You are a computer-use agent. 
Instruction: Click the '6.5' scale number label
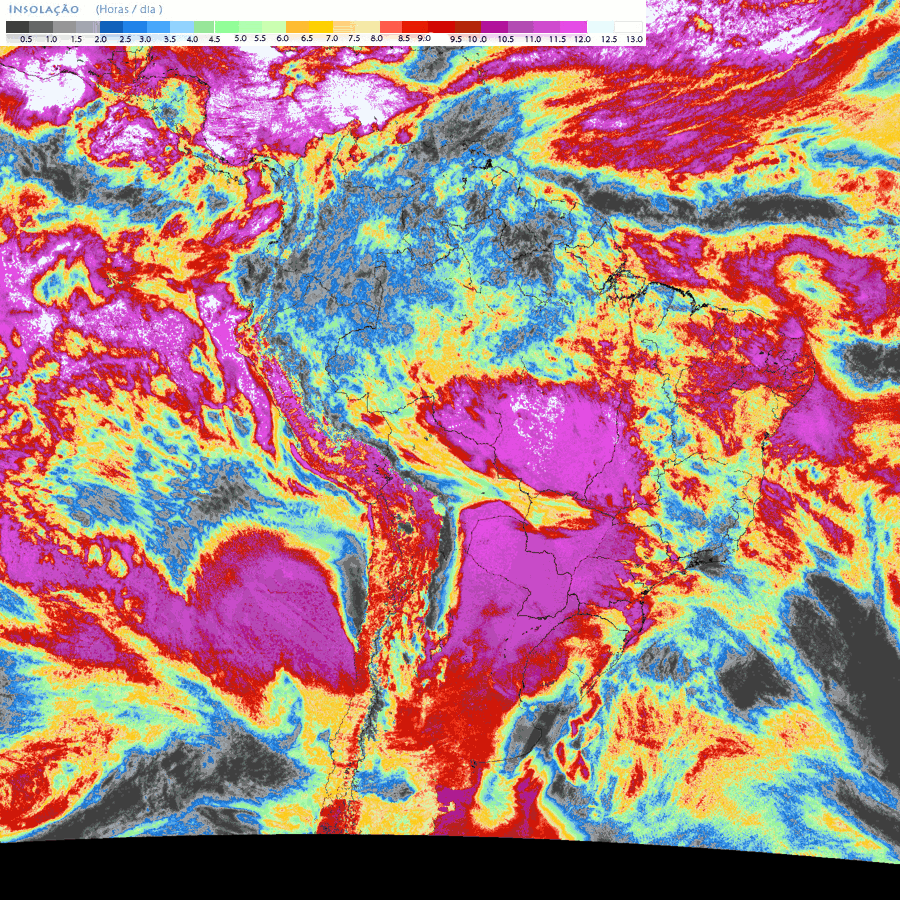click(x=307, y=38)
